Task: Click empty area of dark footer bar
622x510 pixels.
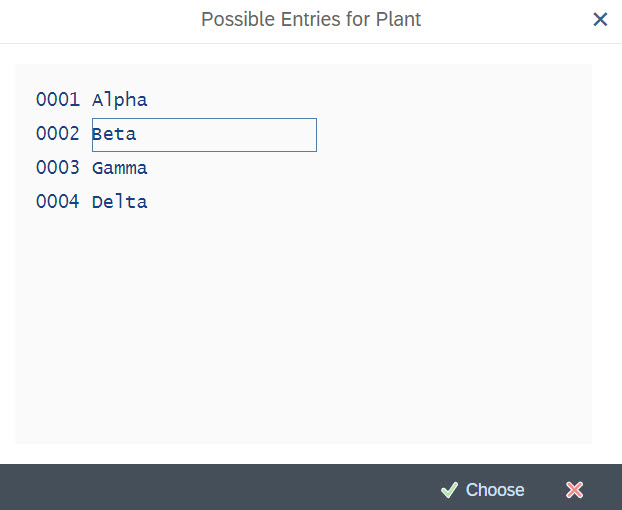Action: coord(200,488)
